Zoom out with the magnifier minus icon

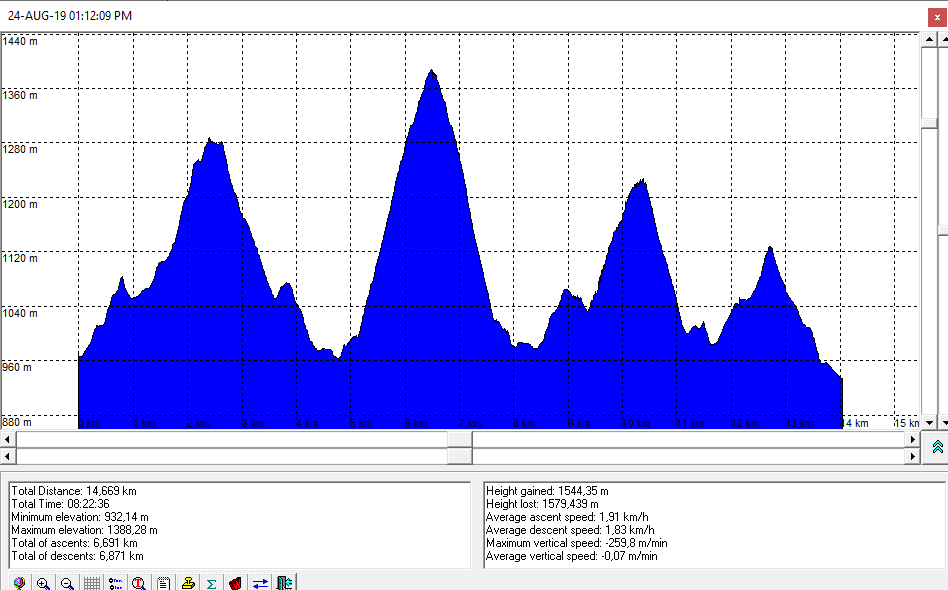67,582
